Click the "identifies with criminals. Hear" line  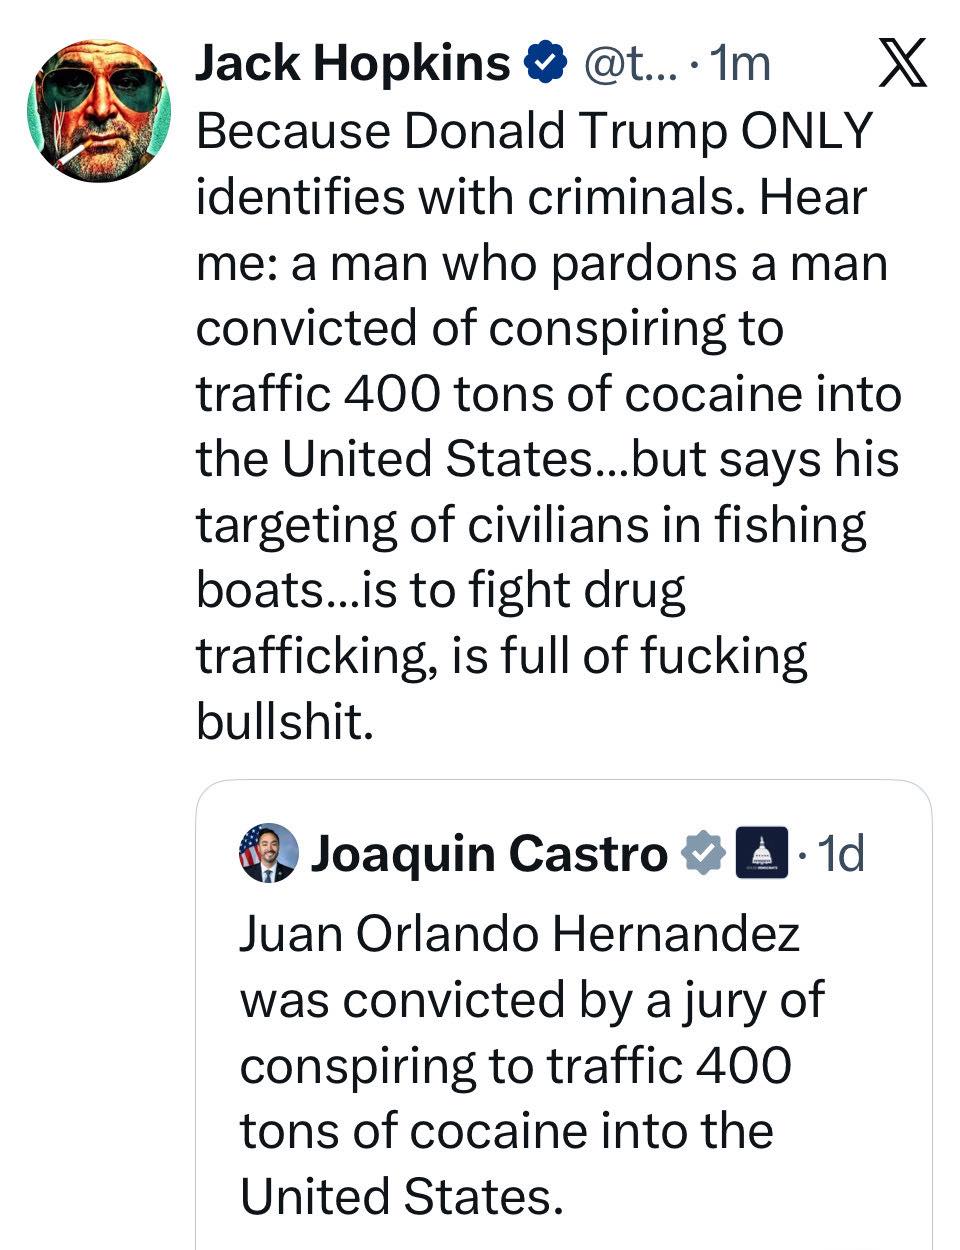531,197
